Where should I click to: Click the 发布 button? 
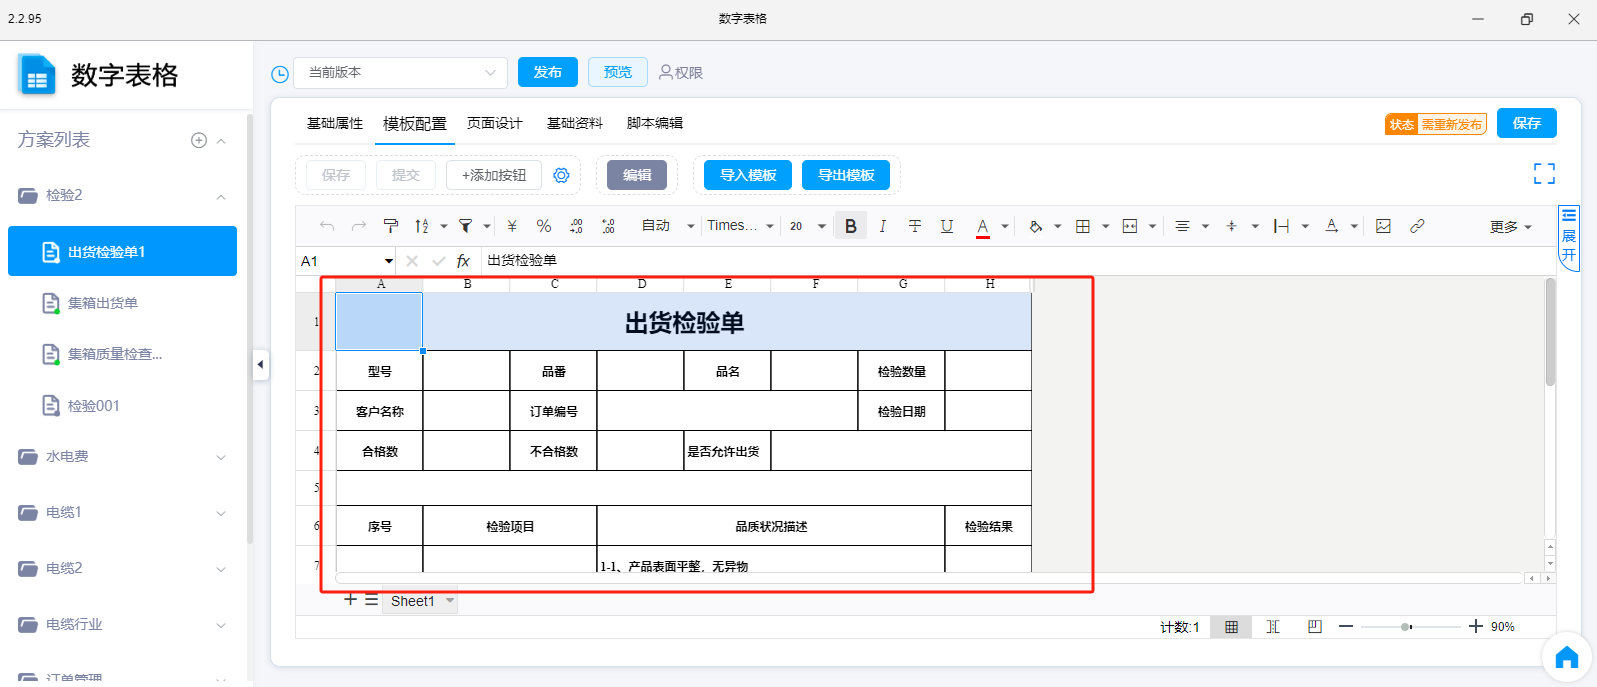point(548,72)
